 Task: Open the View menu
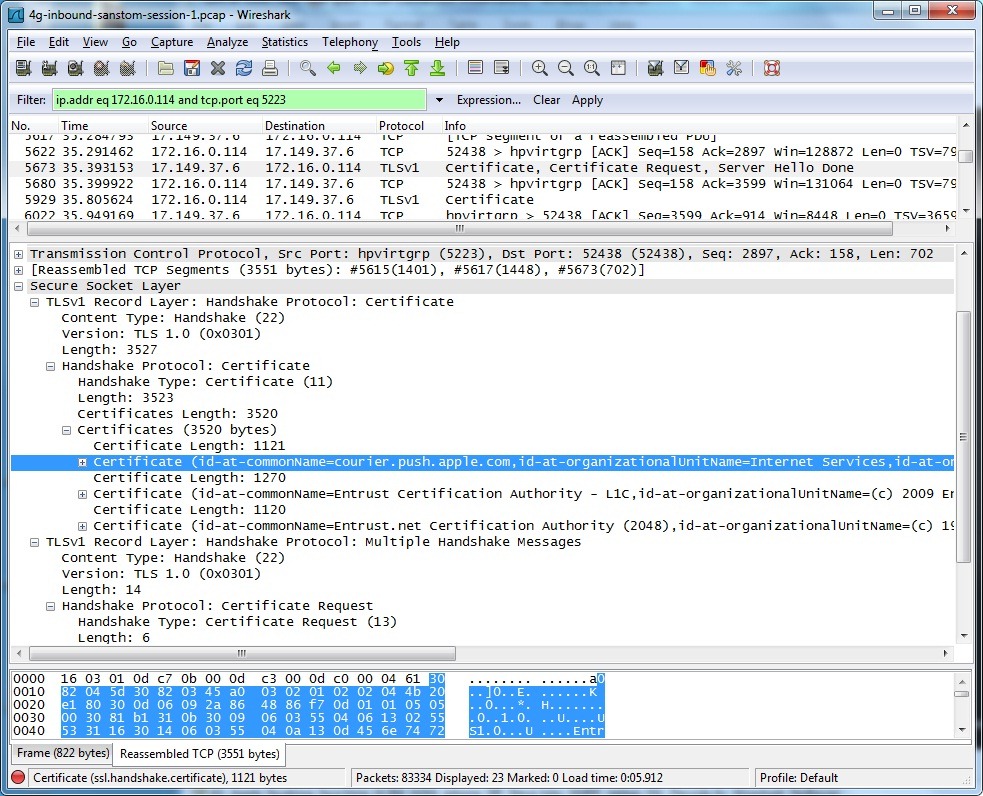95,42
